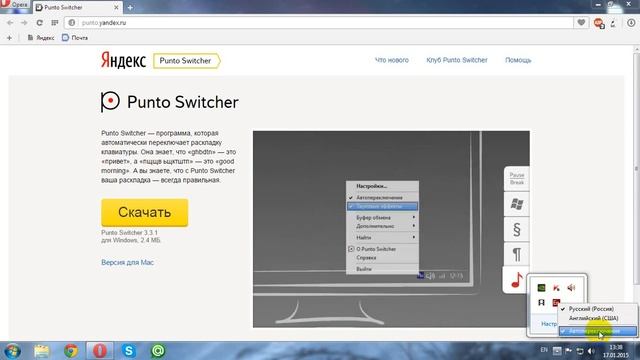This screenshot has height=360, width=640.
Task: Select the Windows logo key tile
Action: 517,204
